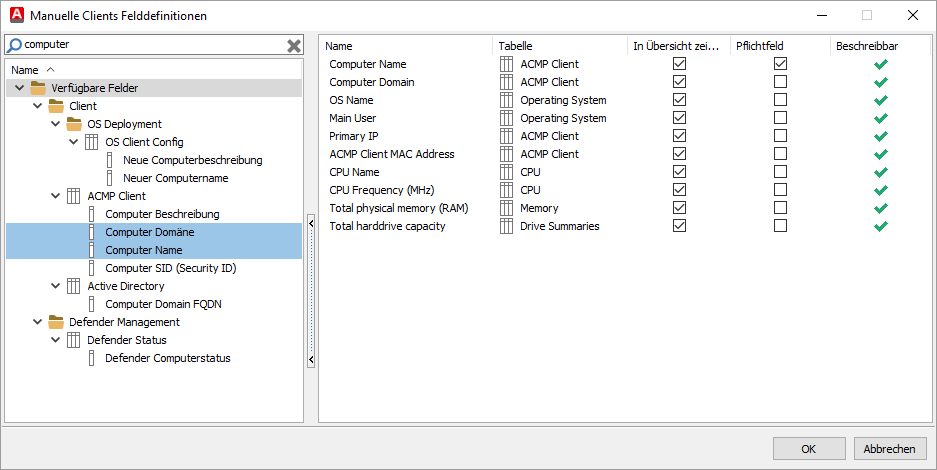Click the table icon beside Drive Summaries
Image resolution: width=937 pixels, height=470 pixels.
[507, 226]
